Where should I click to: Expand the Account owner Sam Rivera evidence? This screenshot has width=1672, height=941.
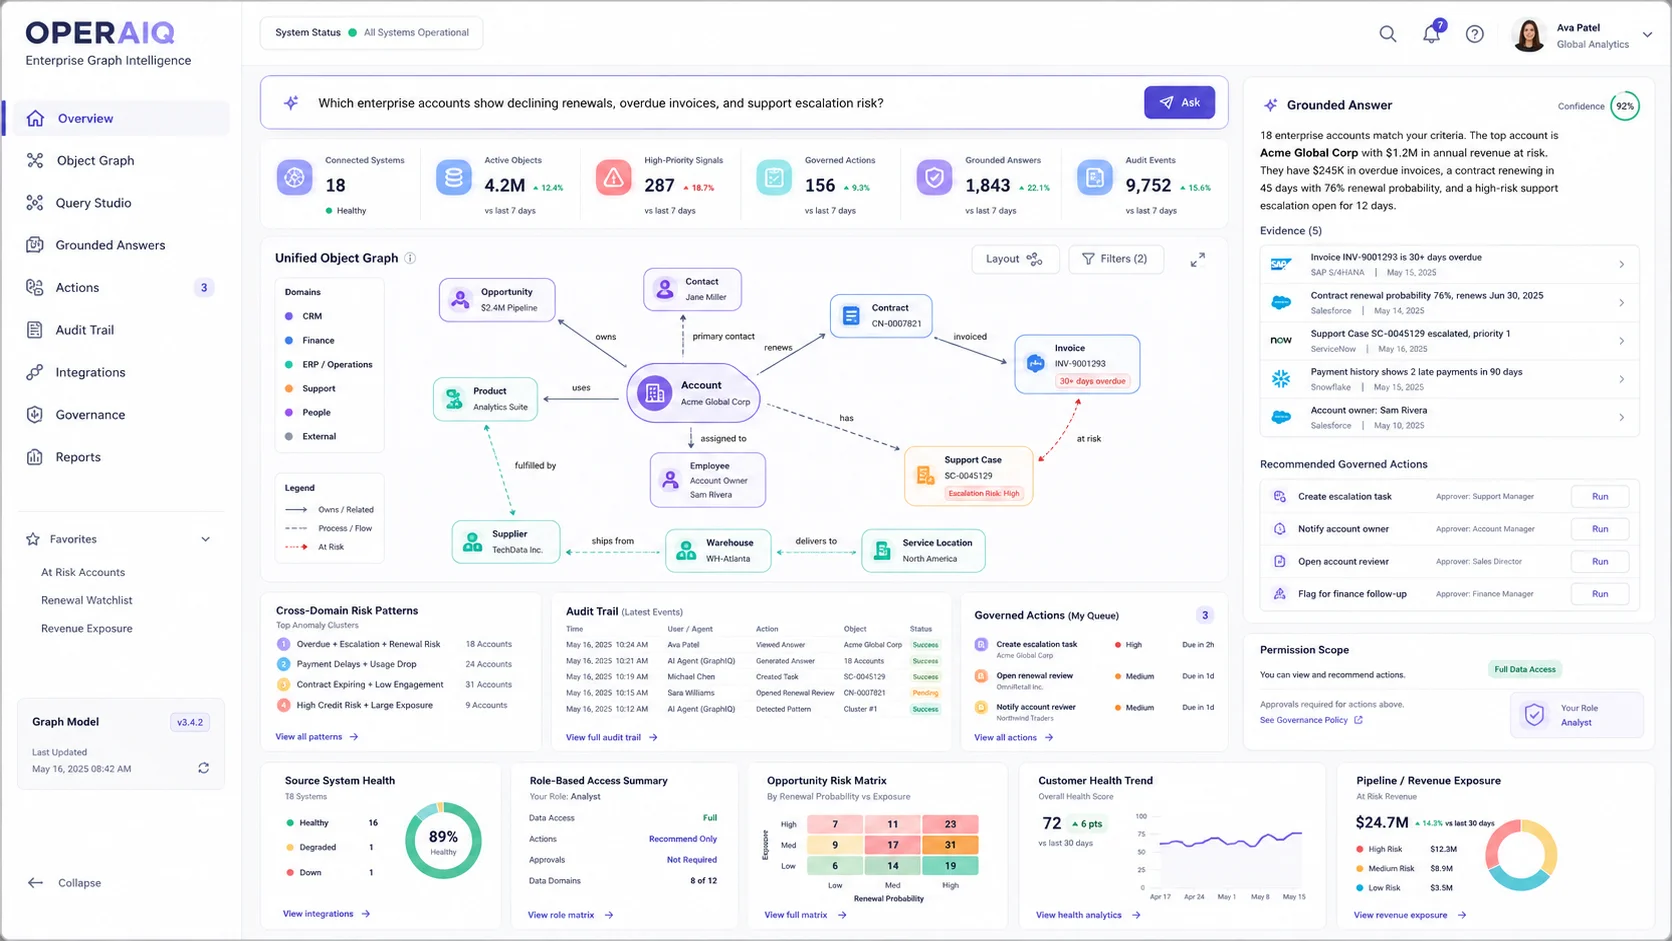click(1449, 417)
